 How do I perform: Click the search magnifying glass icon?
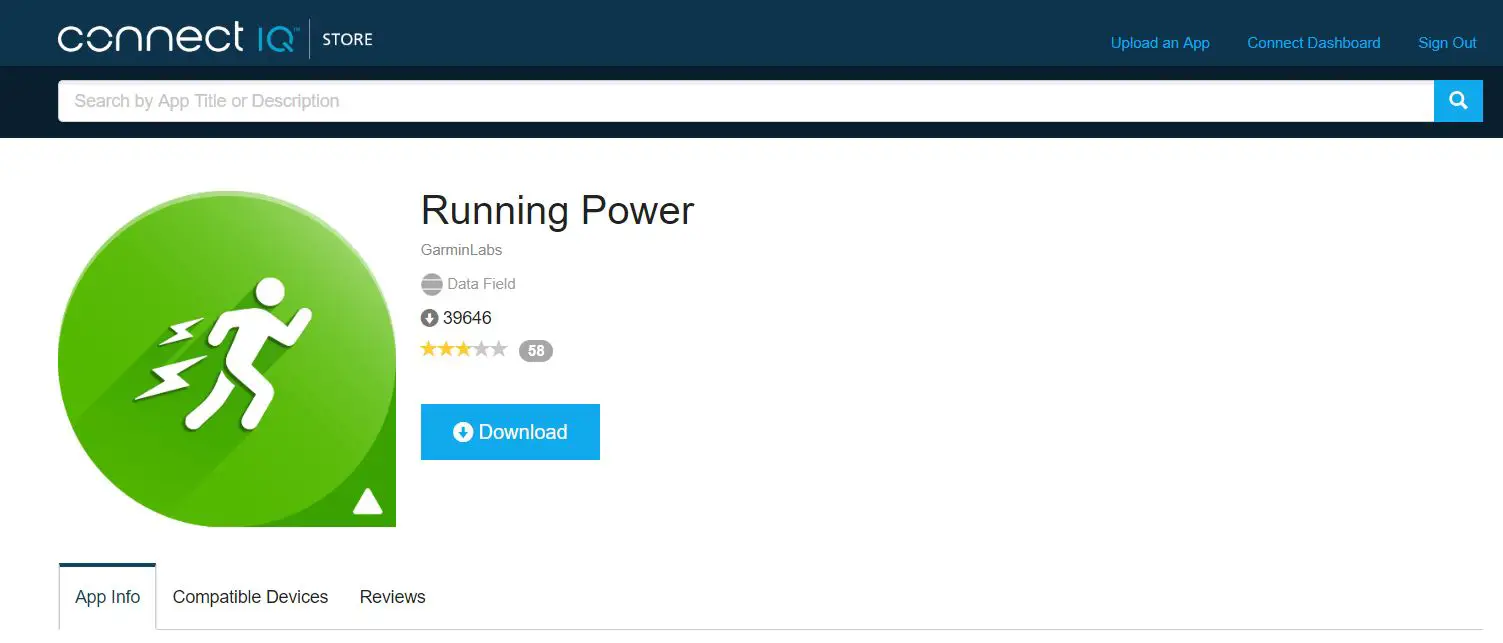1457,100
